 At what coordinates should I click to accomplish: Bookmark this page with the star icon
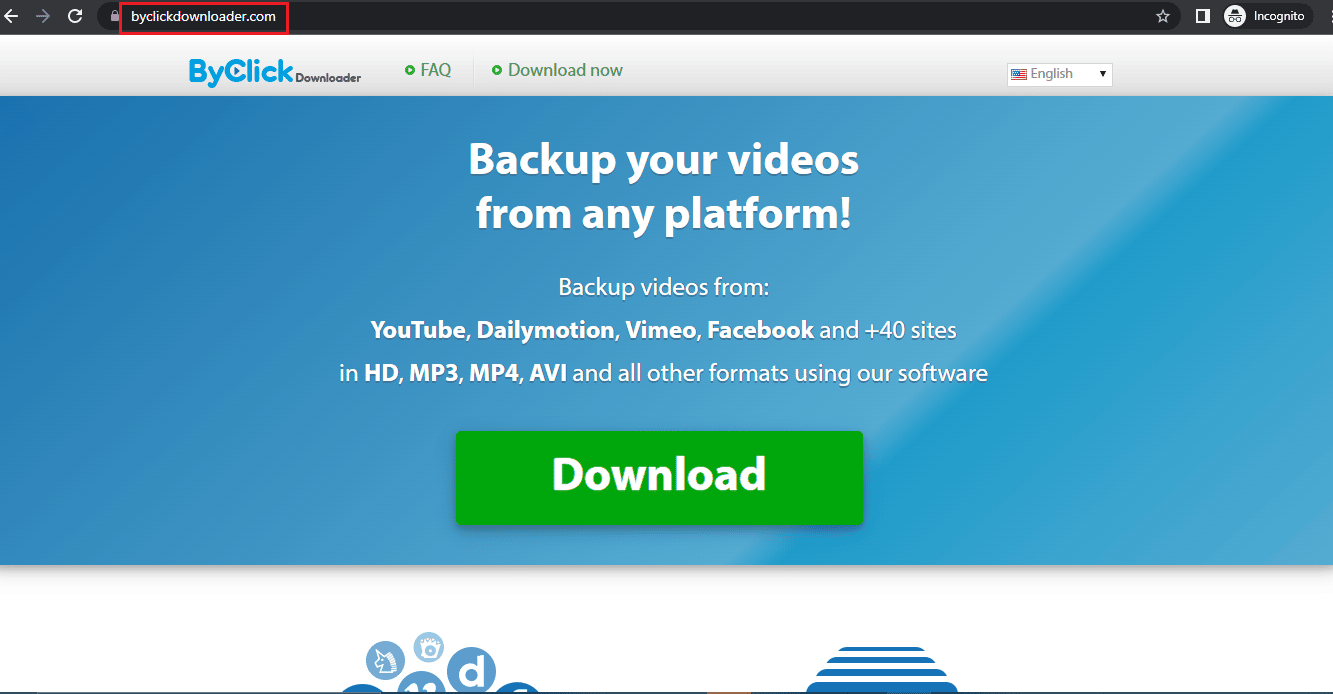(1163, 16)
